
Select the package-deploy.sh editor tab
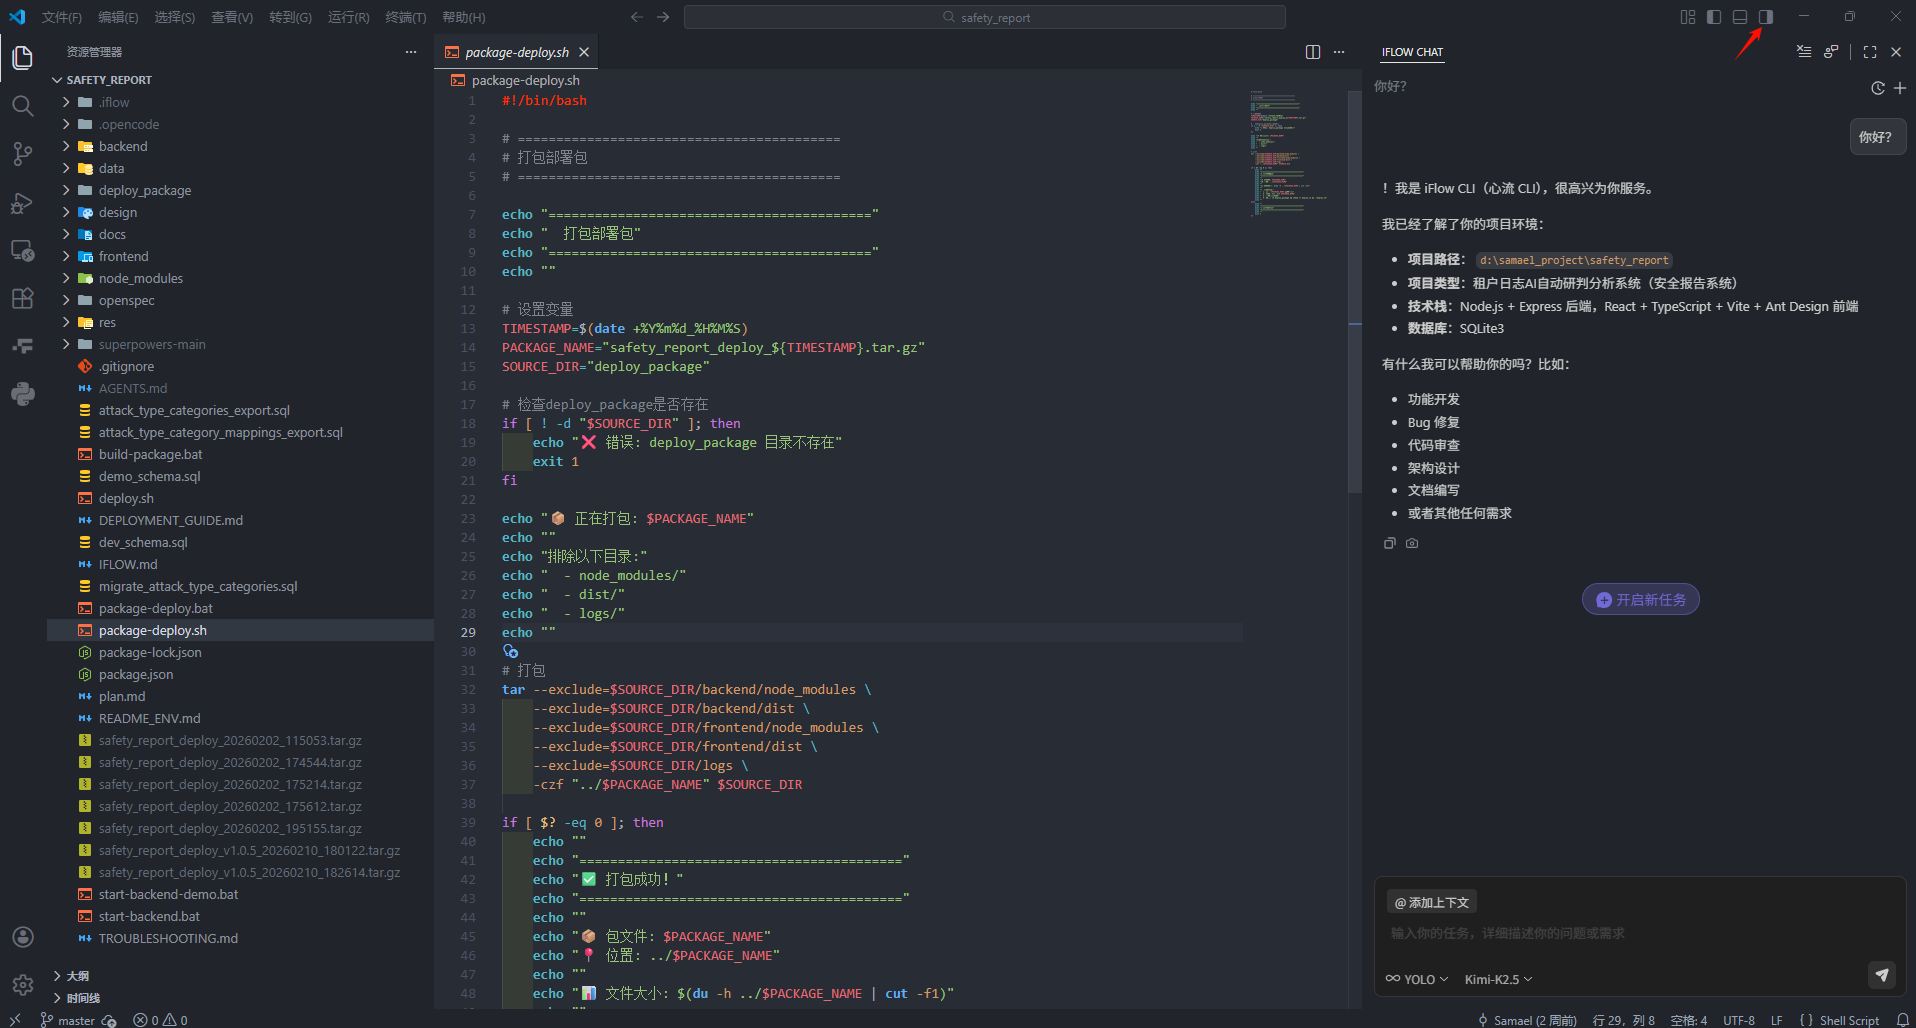[x=516, y=52]
